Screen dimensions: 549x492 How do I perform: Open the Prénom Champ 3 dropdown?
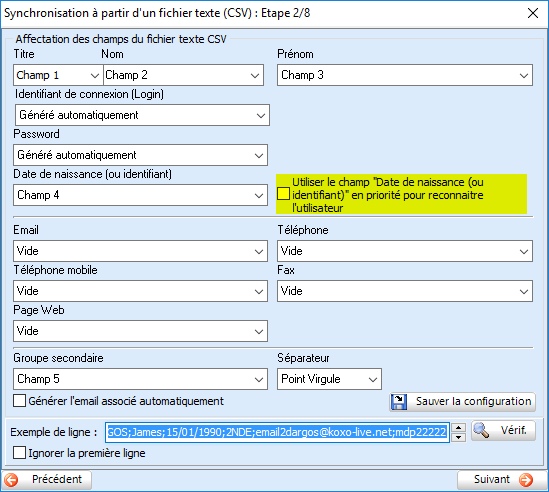point(405,75)
